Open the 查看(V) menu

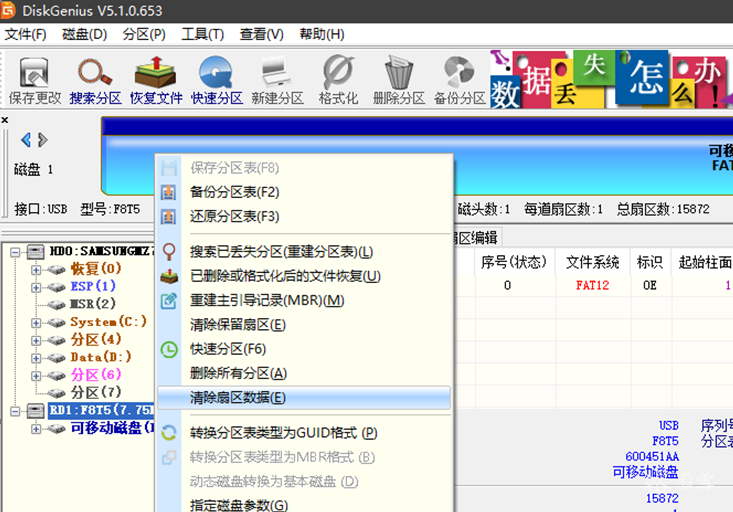pos(261,34)
